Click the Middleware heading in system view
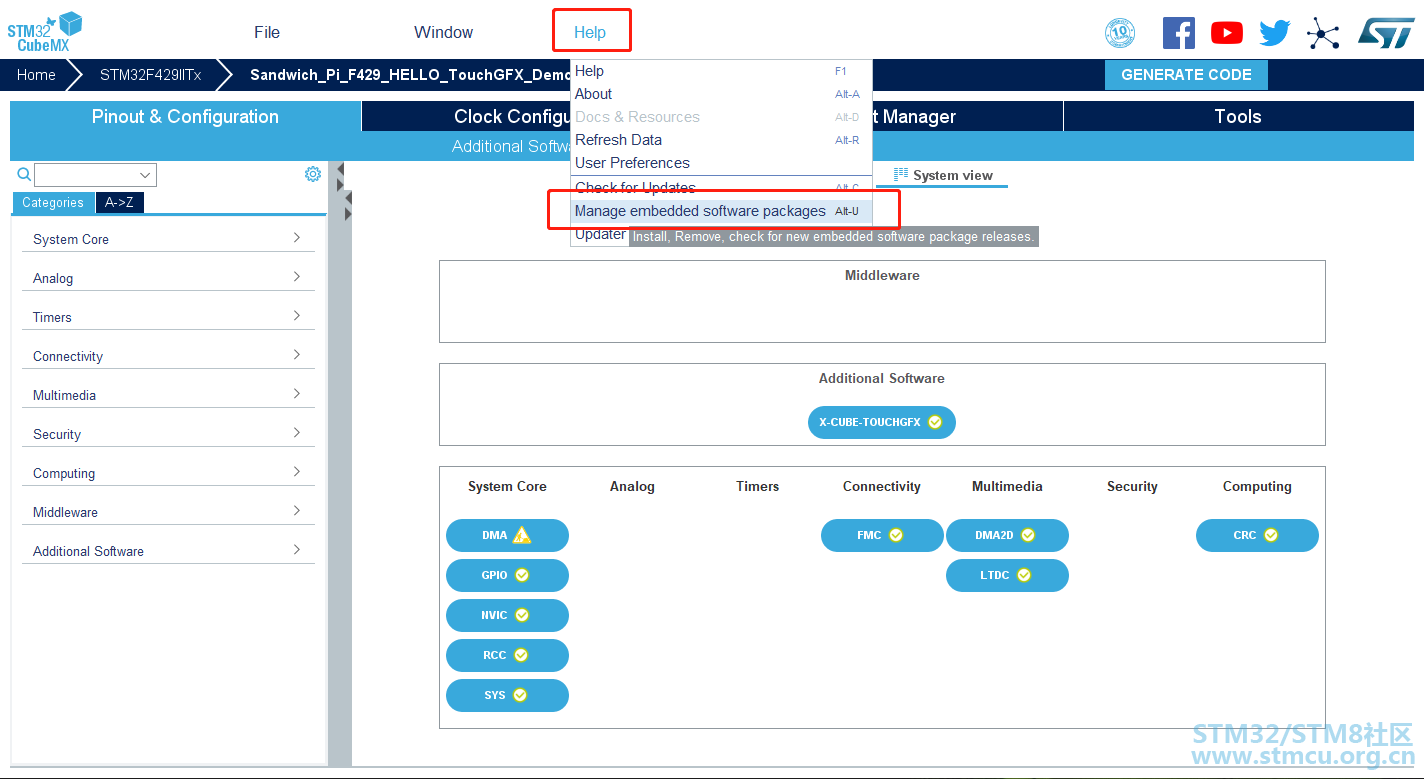This screenshot has height=779, width=1424. (882, 275)
